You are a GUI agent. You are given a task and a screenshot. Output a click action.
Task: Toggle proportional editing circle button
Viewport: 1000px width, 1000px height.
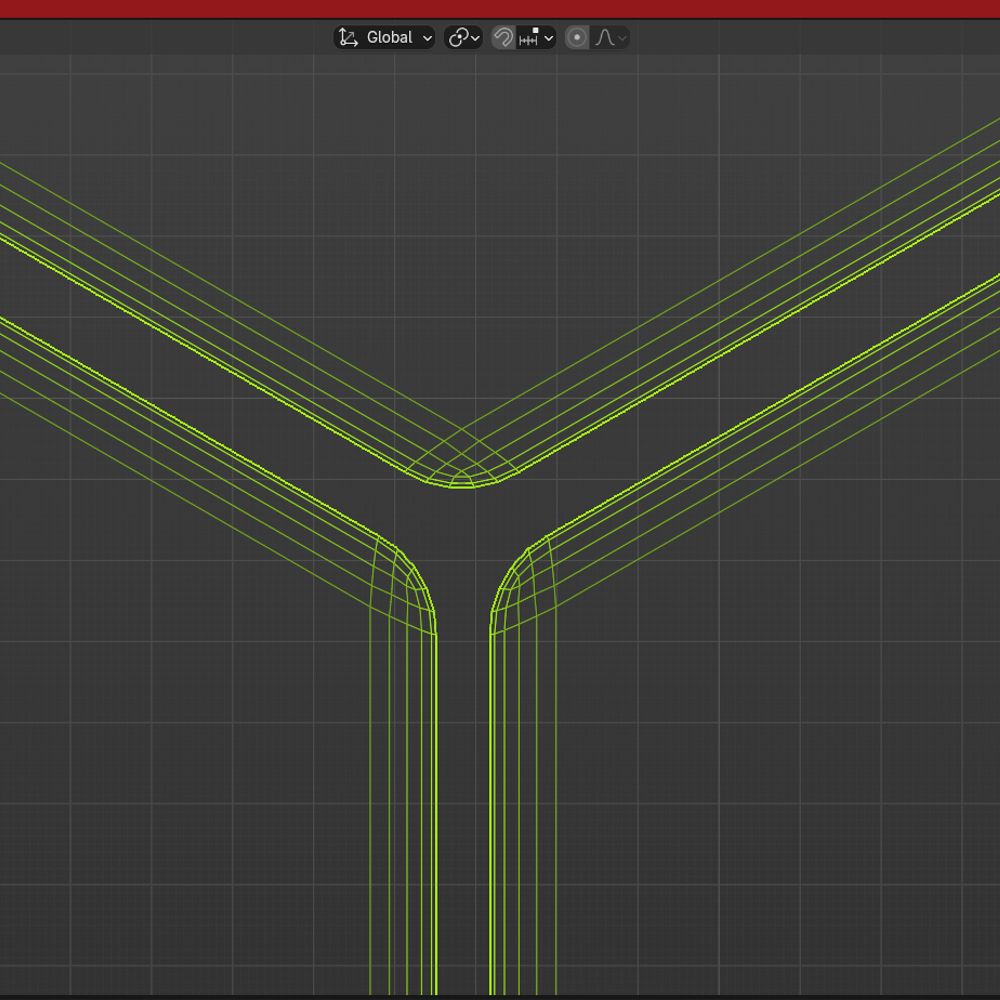(x=577, y=38)
